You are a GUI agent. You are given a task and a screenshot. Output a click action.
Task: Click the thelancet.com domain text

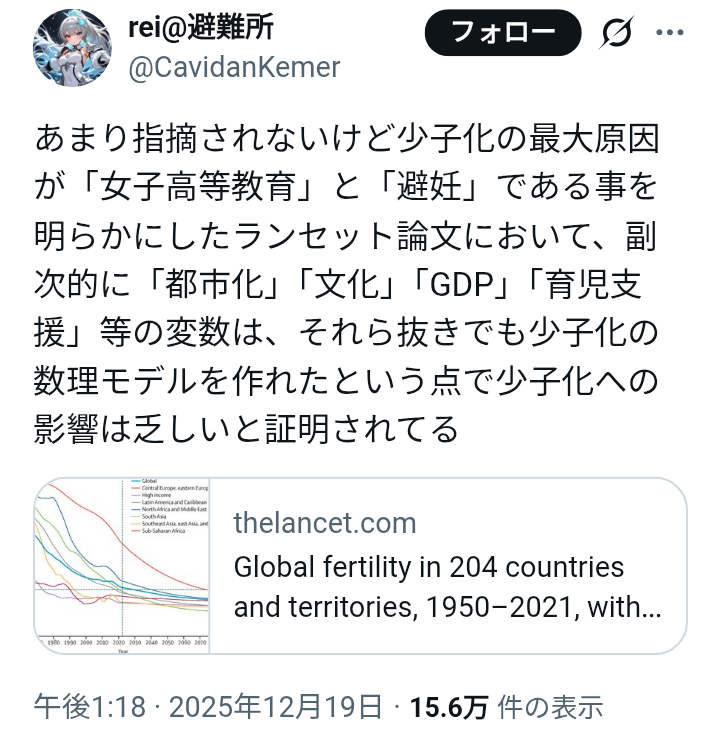(x=324, y=522)
